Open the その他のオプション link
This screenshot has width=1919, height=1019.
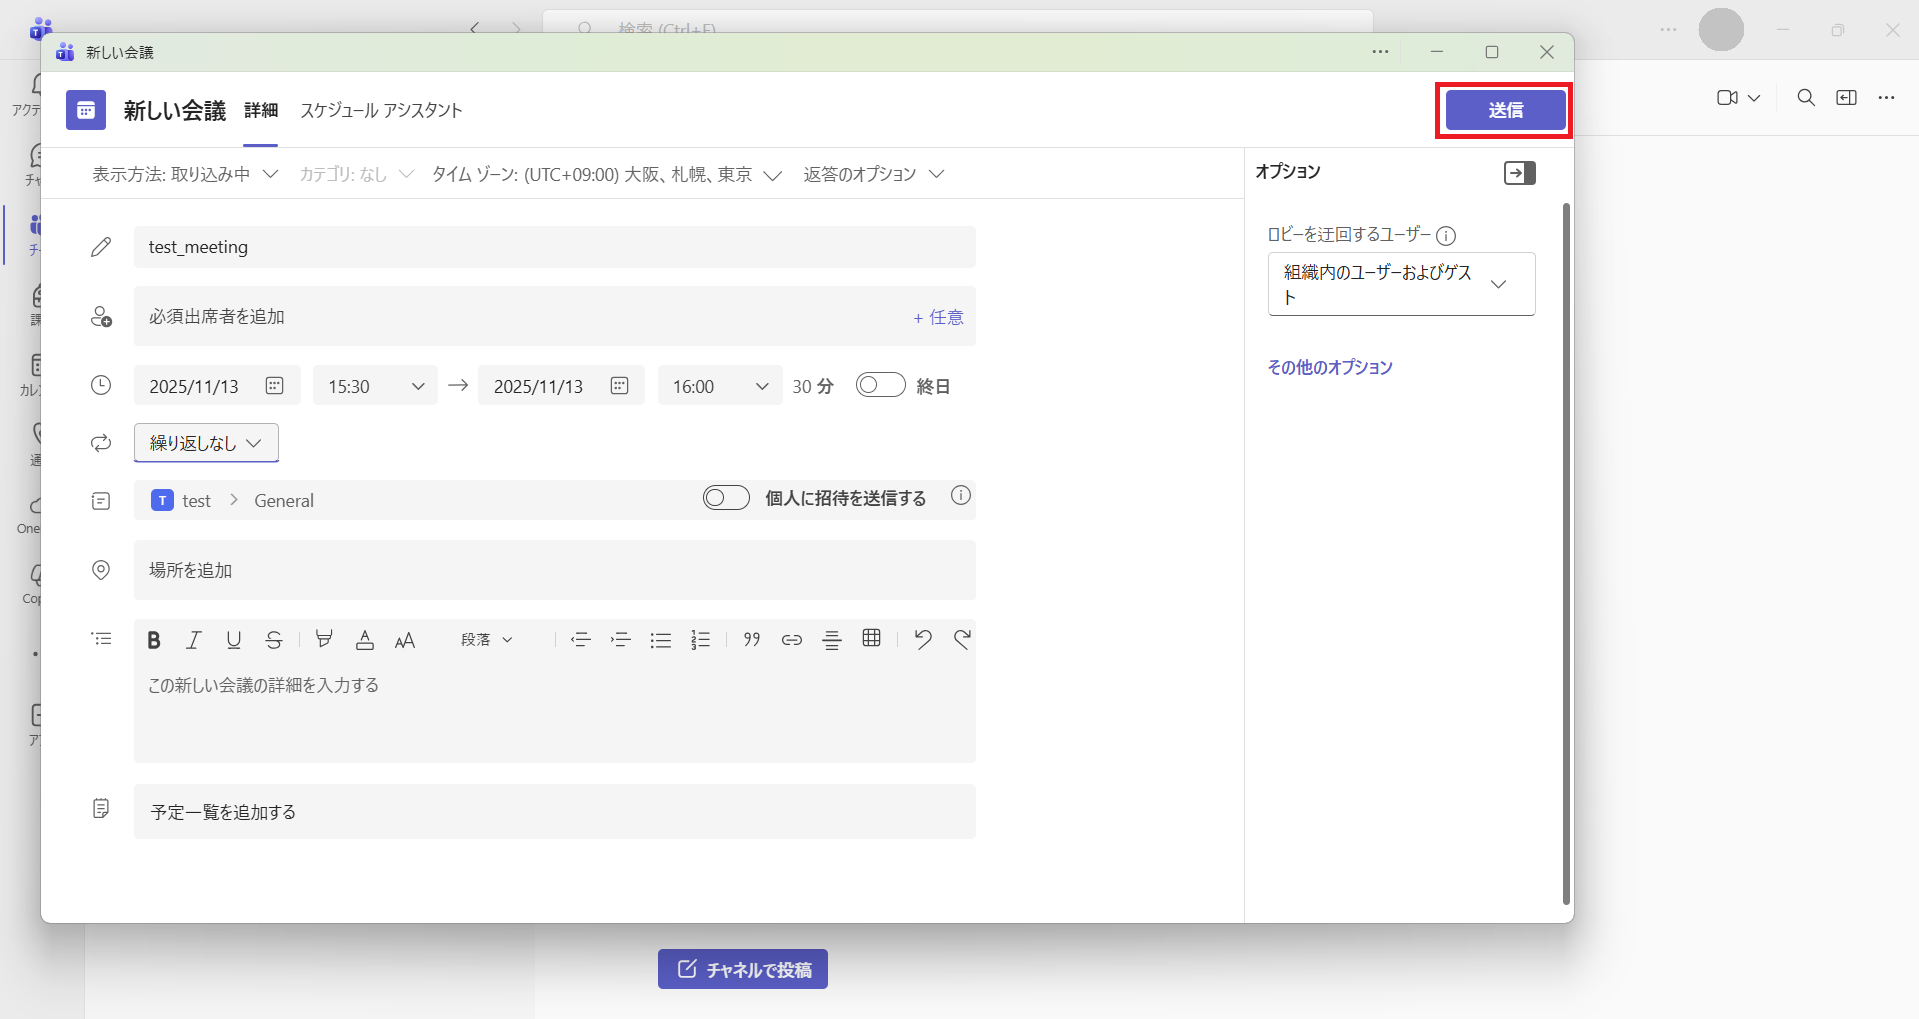point(1329,367)
